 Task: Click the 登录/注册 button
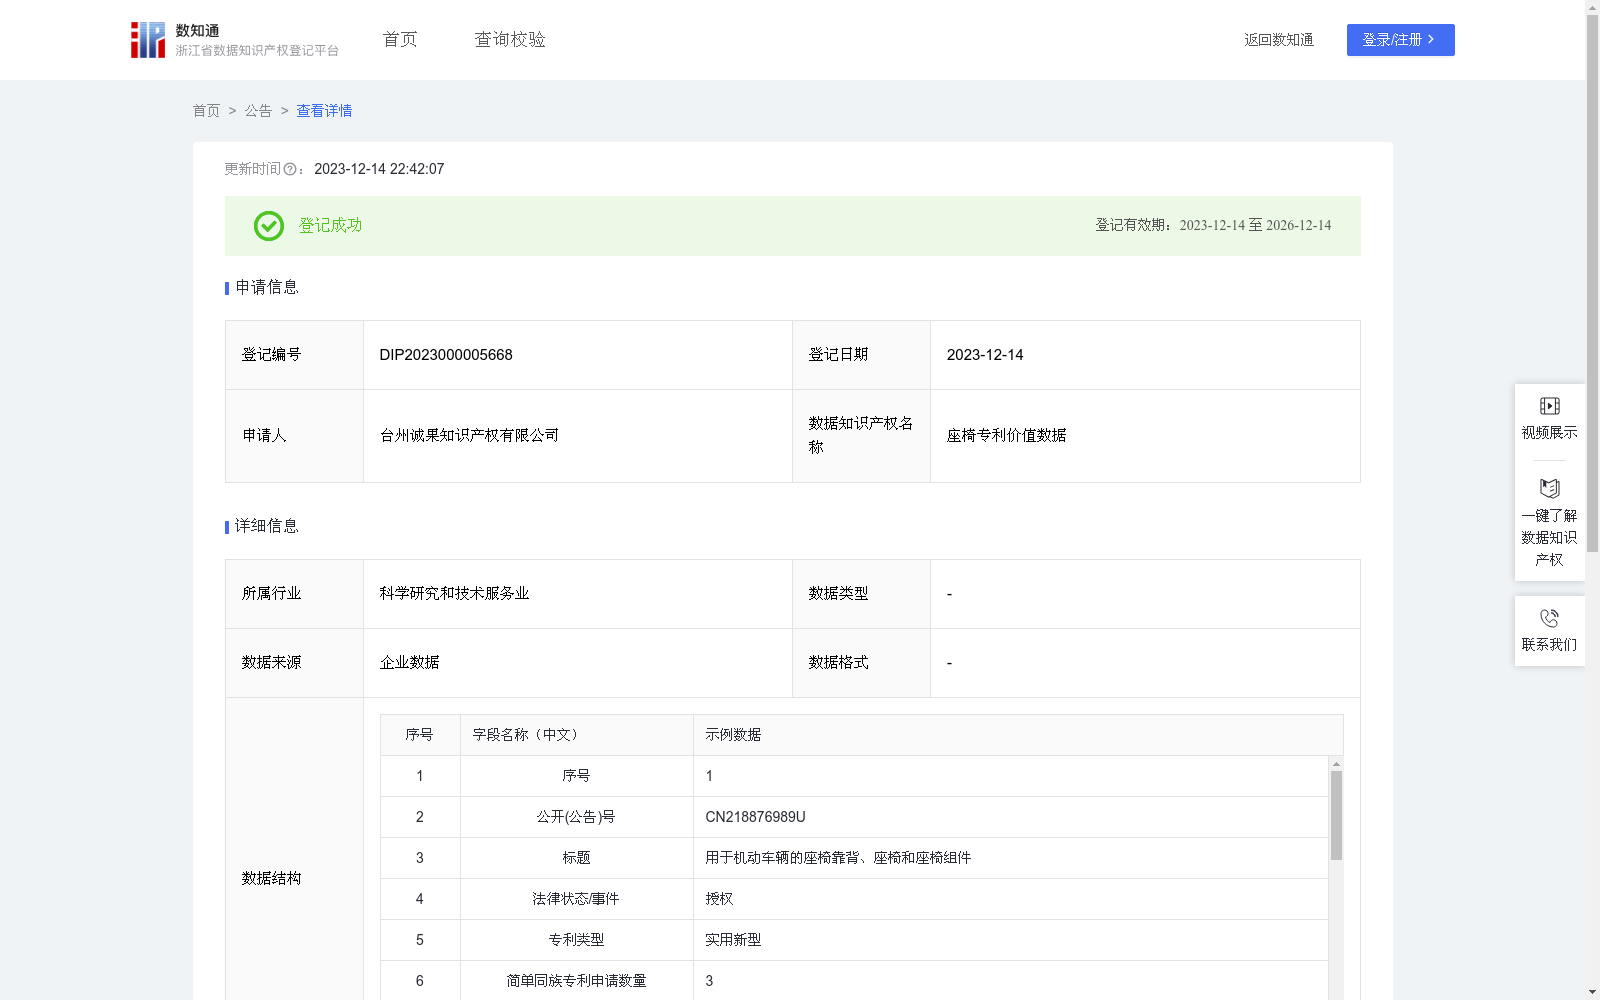[x=1400, y=40]
